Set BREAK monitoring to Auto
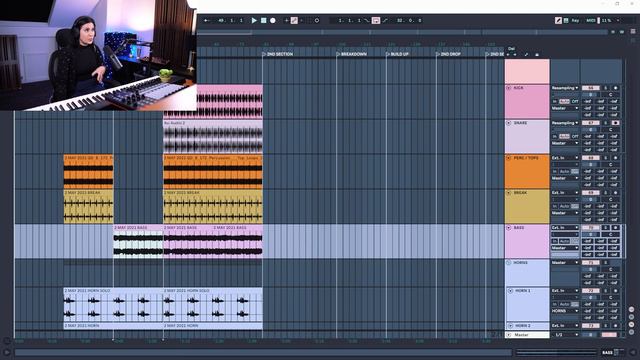640x360 pixels. (564, 206)
